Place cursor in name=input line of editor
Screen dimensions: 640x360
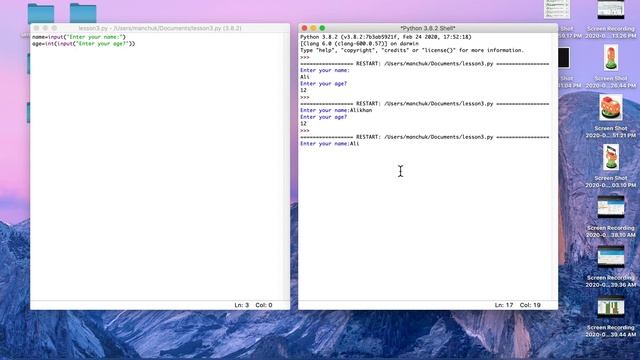79,37
